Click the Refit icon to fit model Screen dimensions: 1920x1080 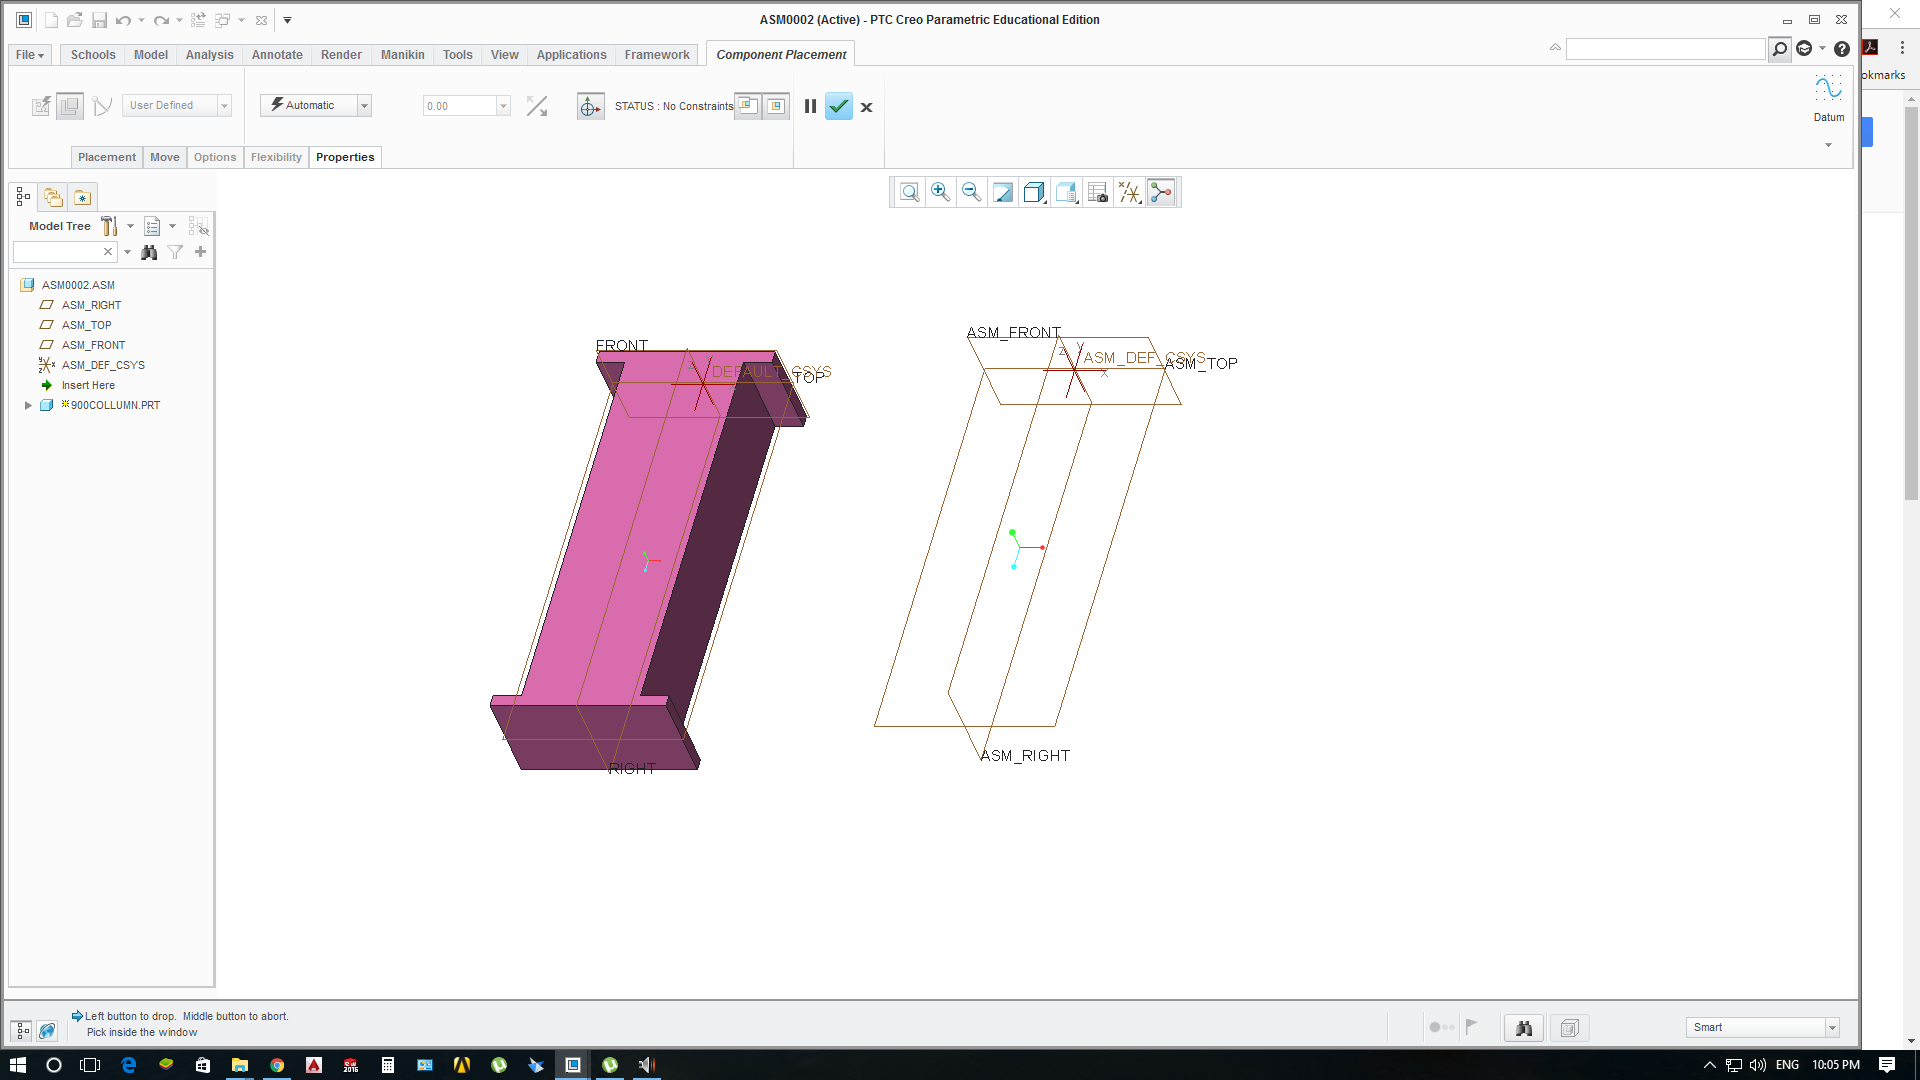1003,192
